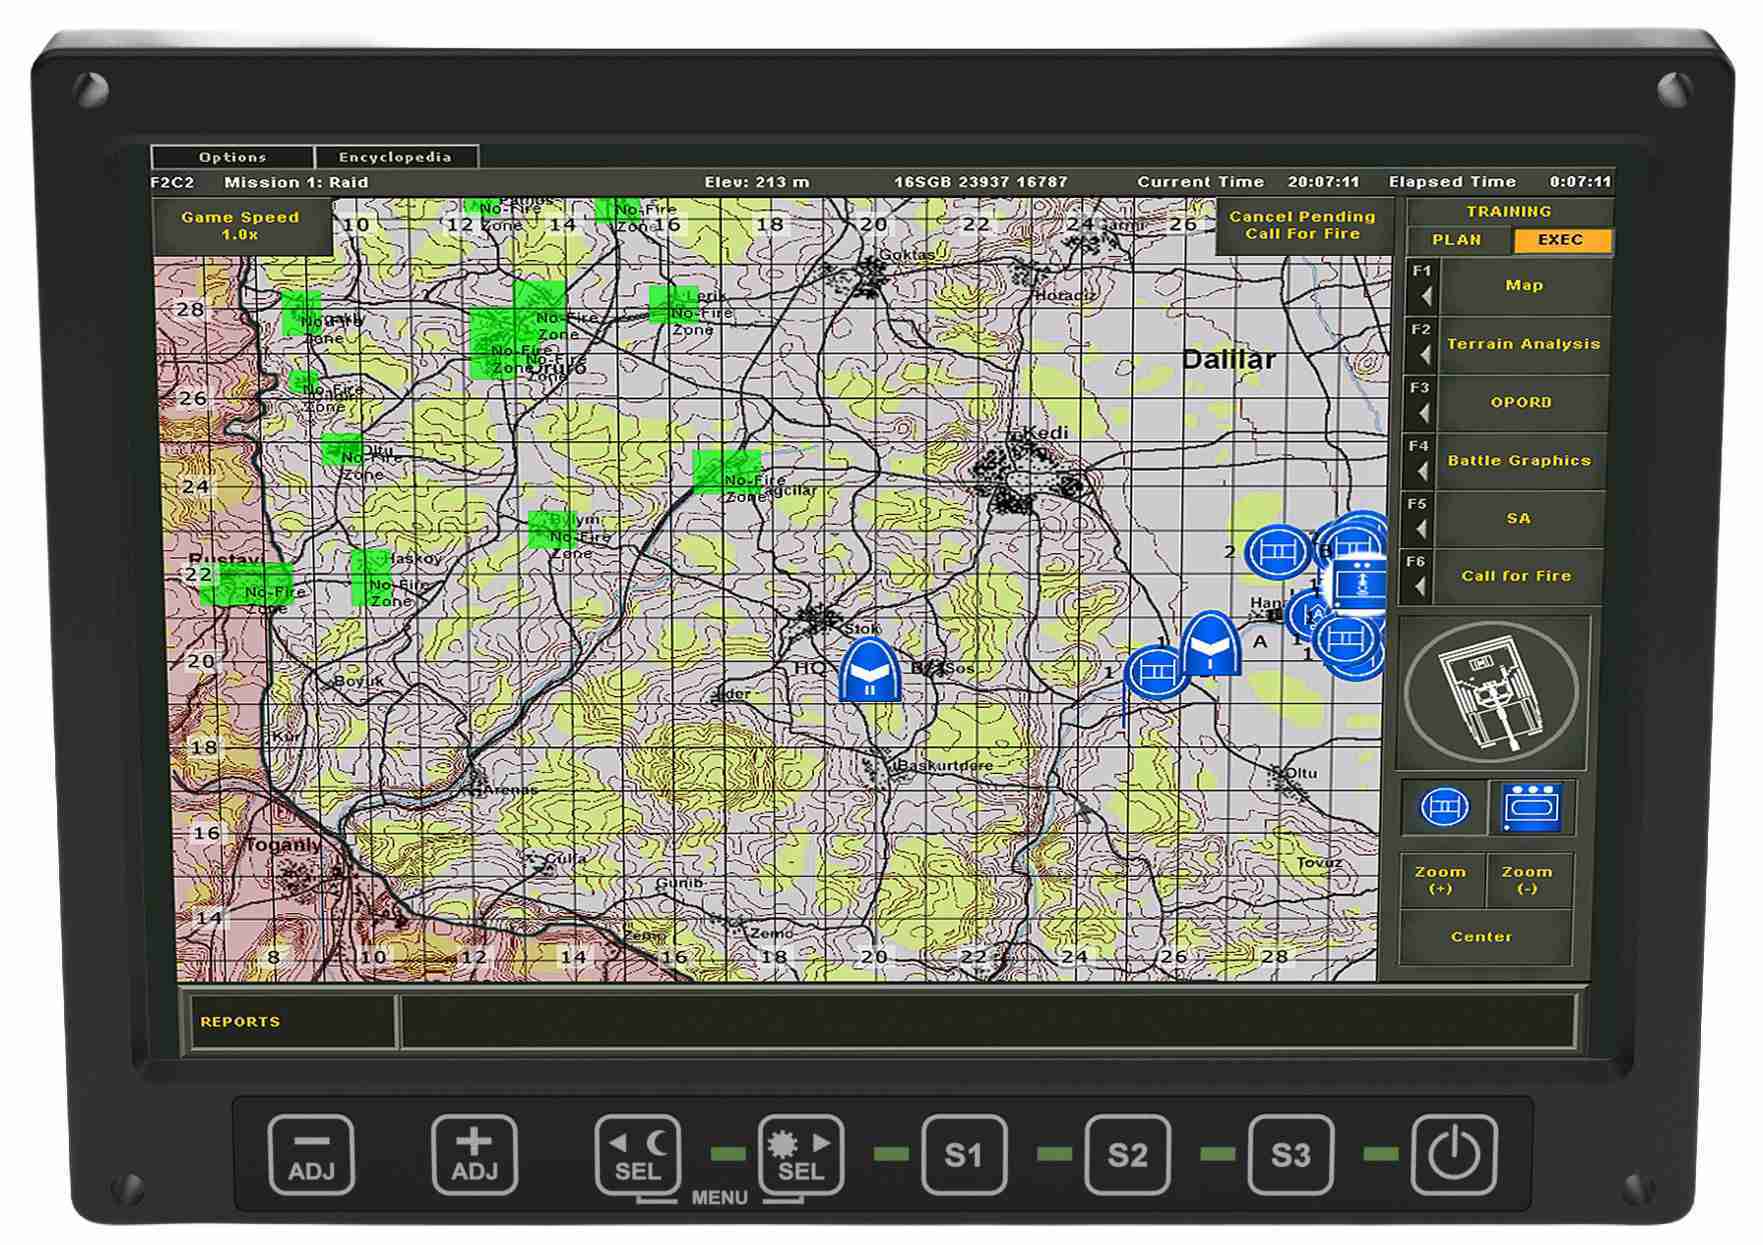Tap the S3 hardware key
Screen dimensions: 1763x1245
[1290, 1155]
